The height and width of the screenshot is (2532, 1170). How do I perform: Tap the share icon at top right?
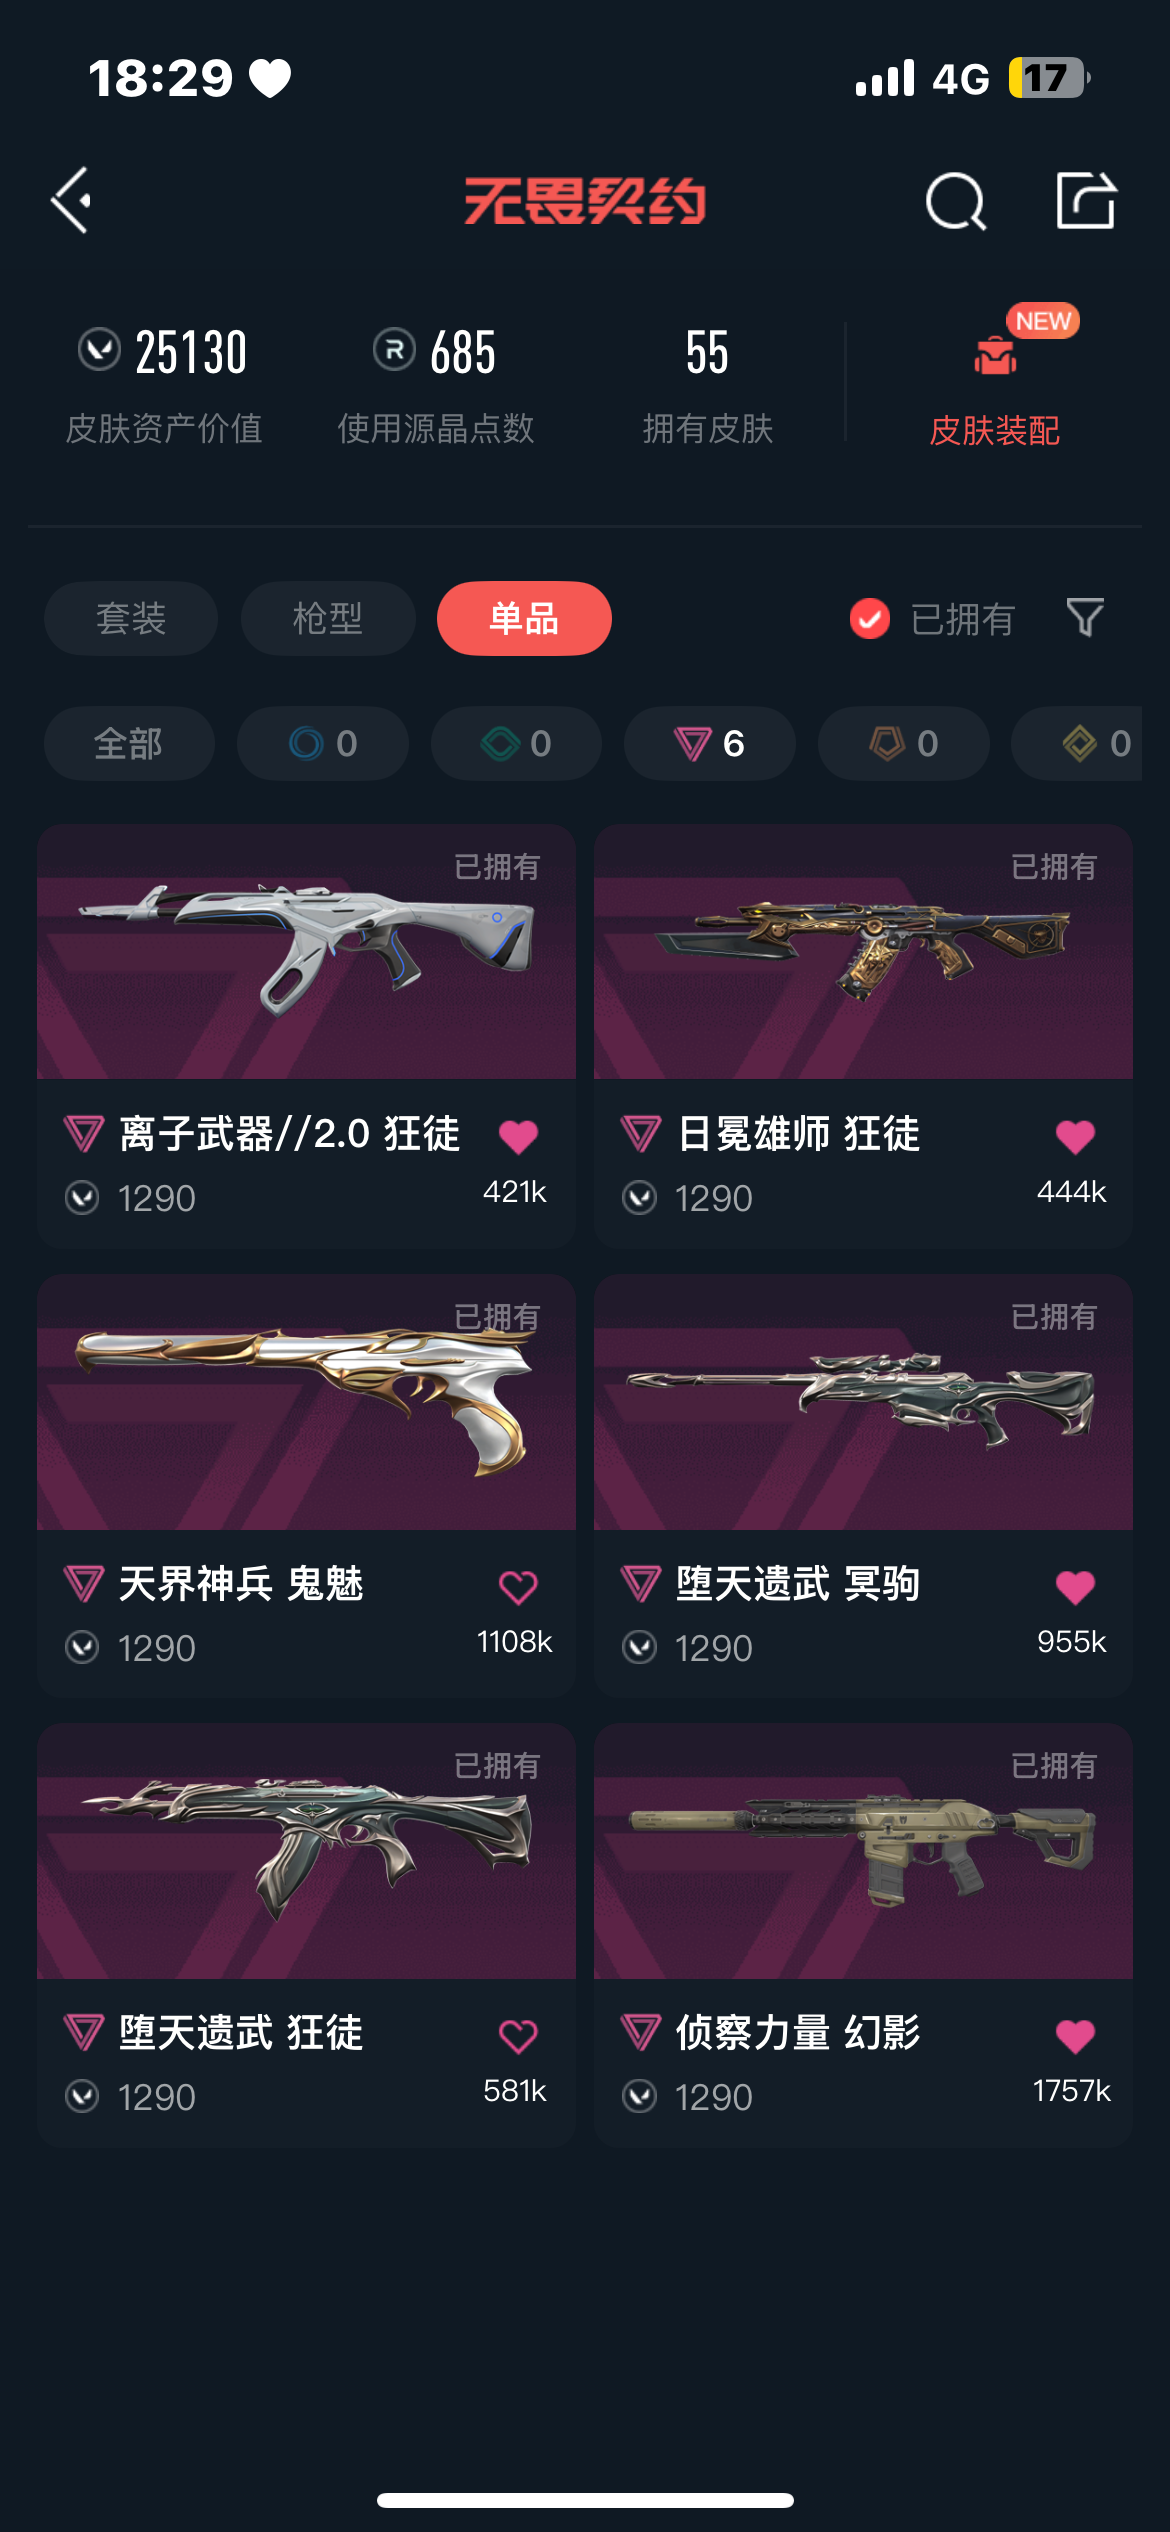pyautogui.click(x=1086, y=200)
